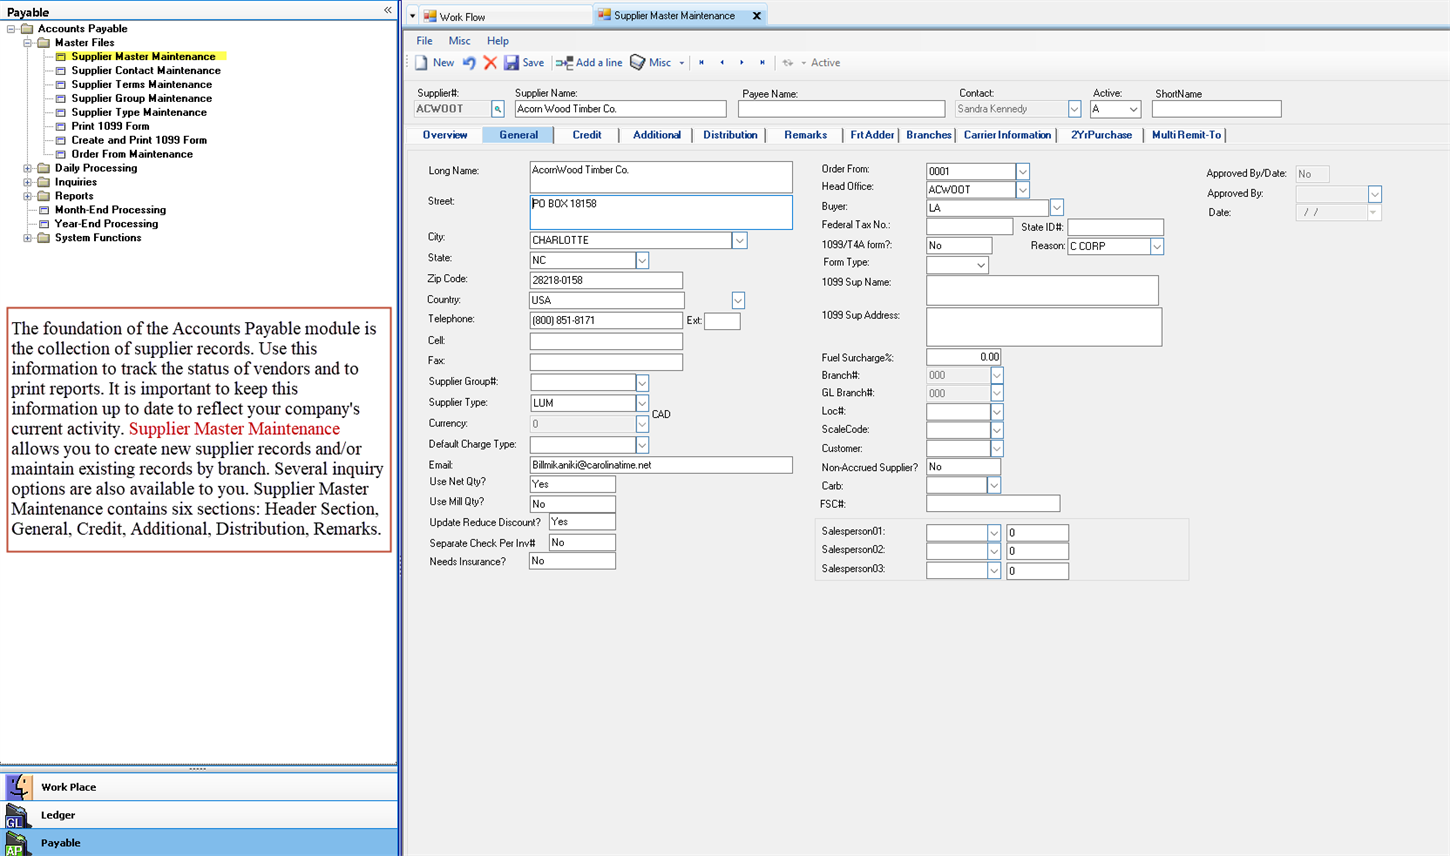Open the Supplier# lookup search icon
Screen dimensions: 1450x856
[497, 109]
